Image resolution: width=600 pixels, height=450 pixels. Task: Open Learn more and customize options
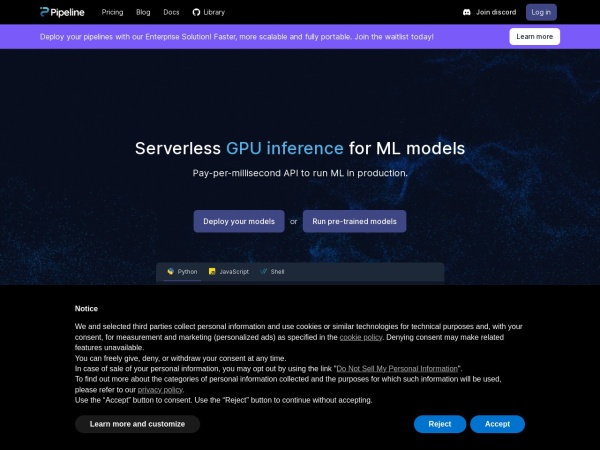click(137, 424)
